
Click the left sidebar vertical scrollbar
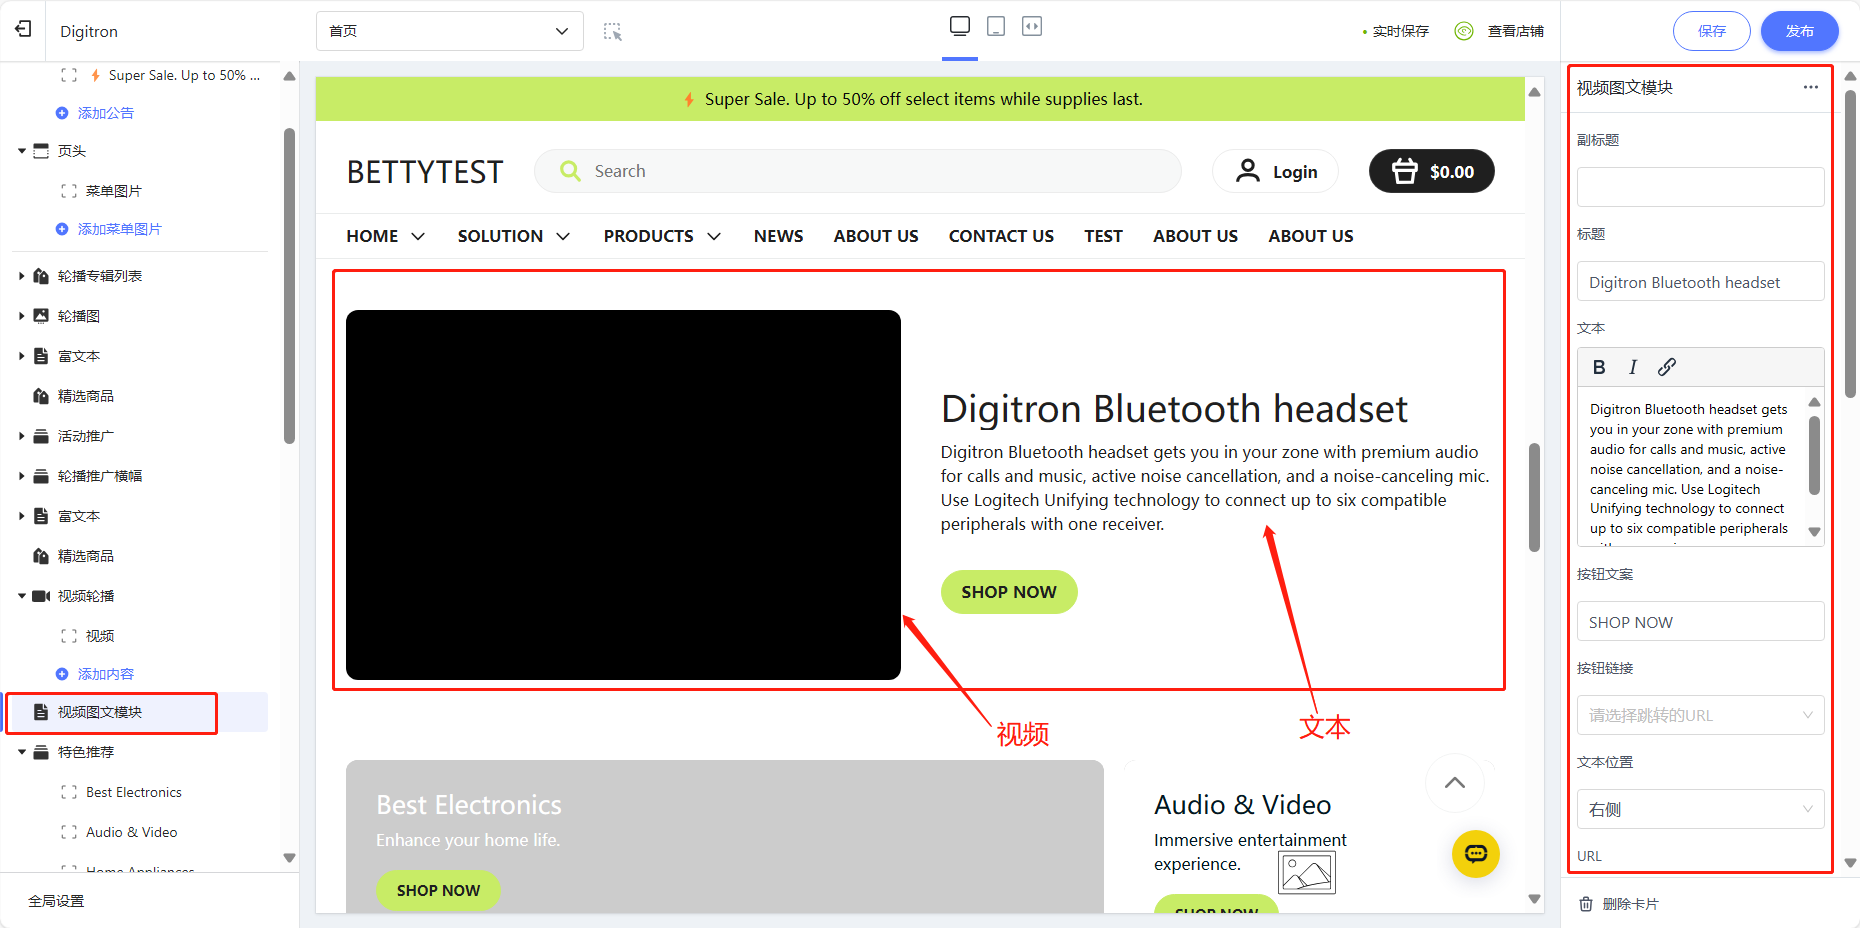click(x=290, y=285)
